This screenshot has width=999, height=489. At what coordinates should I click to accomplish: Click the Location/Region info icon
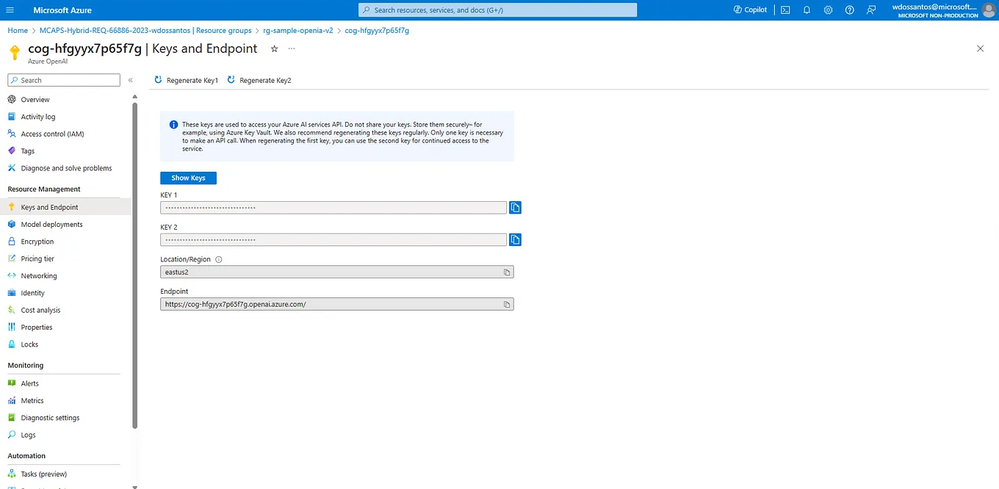(x=219, y=260)
